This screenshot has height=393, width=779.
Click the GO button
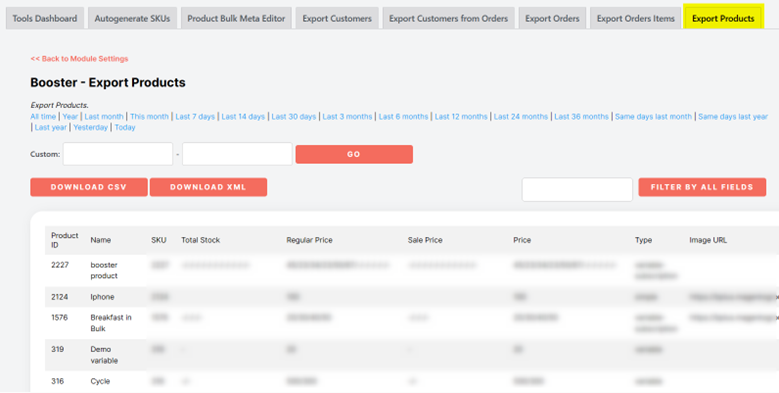coord(354,154)
